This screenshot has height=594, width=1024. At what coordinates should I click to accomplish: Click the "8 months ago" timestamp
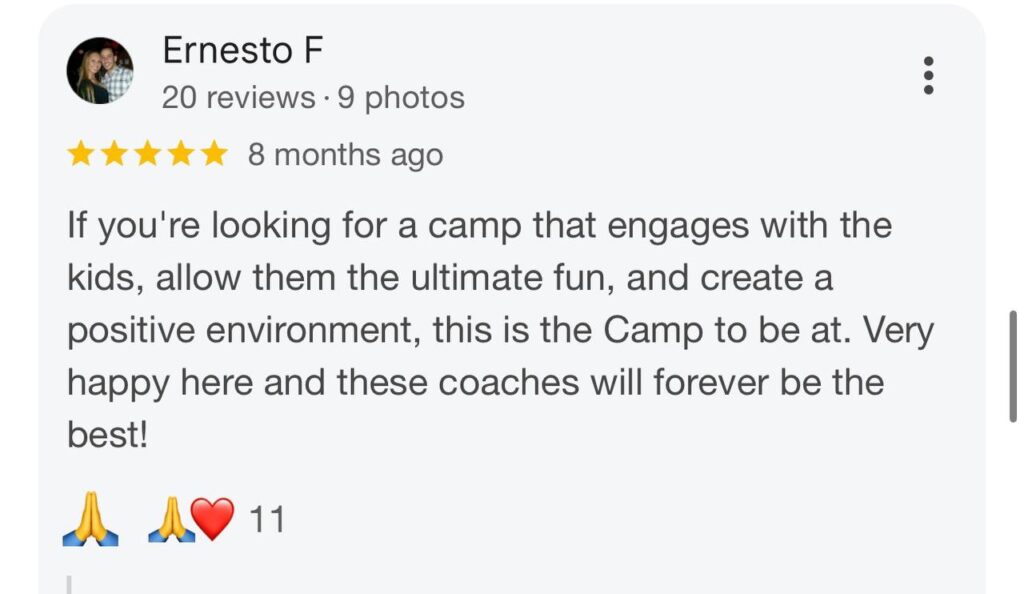point(345,155)
